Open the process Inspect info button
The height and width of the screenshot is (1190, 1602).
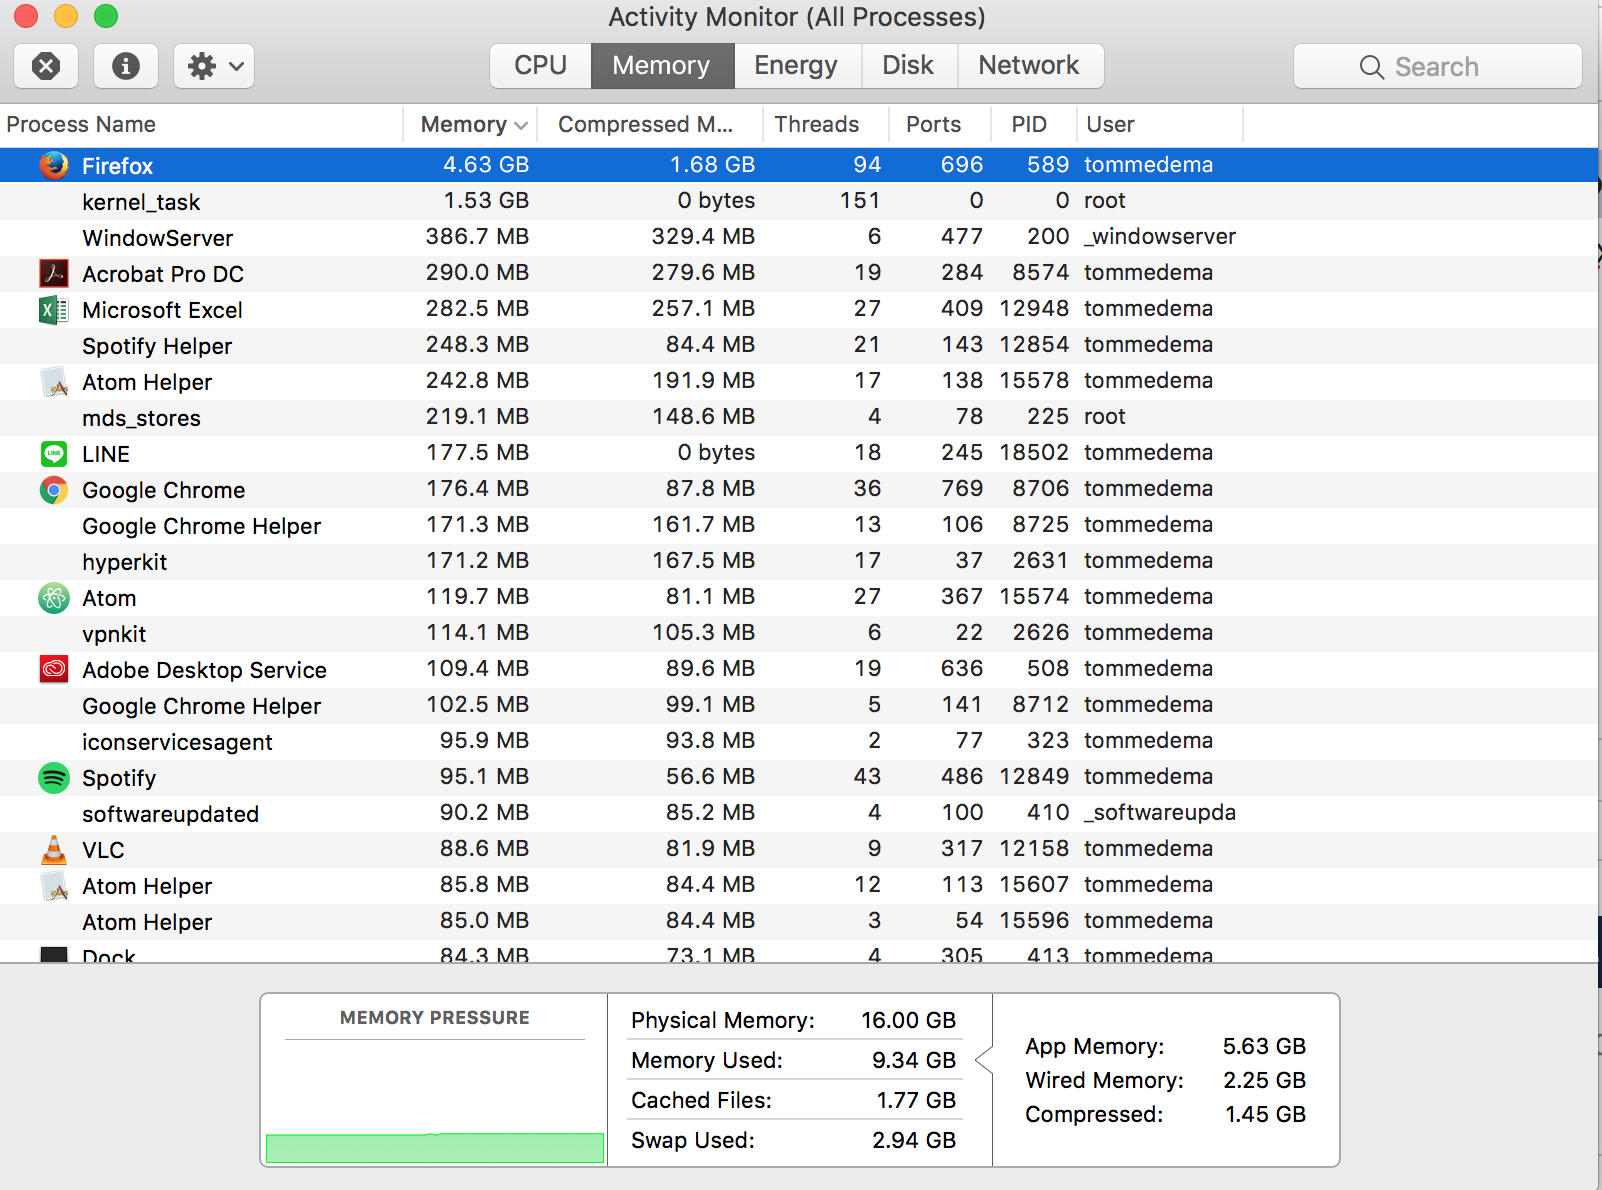(x=126, y=66)
